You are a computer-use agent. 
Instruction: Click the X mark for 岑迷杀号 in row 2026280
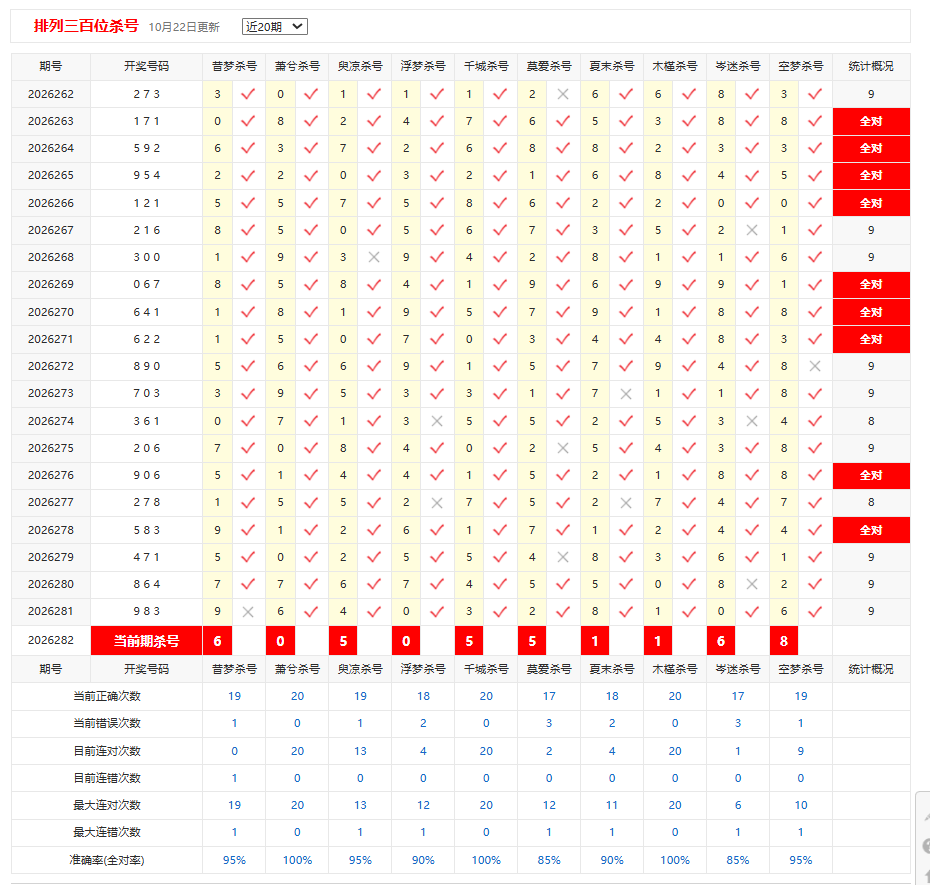(x=751, y=584)
